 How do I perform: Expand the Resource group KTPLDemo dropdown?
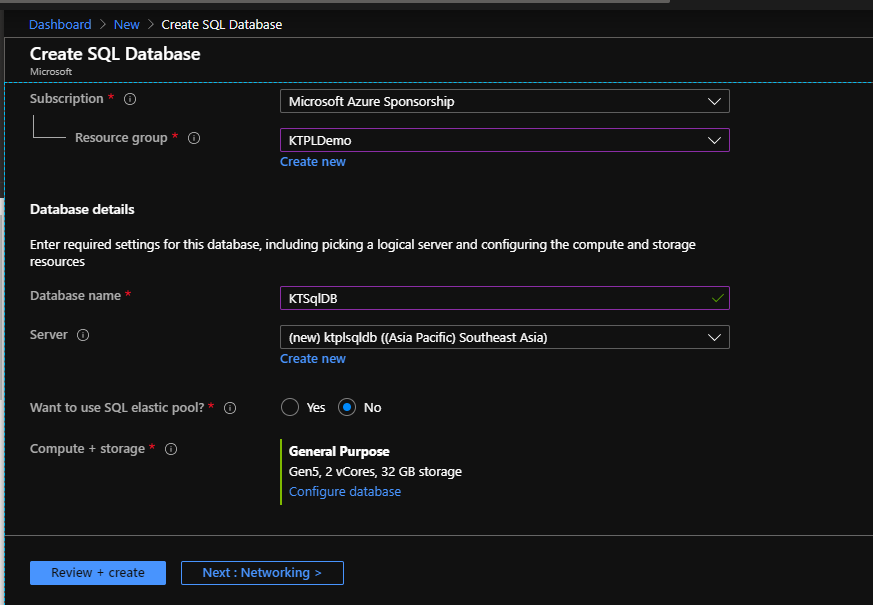[x=504, y=140]
